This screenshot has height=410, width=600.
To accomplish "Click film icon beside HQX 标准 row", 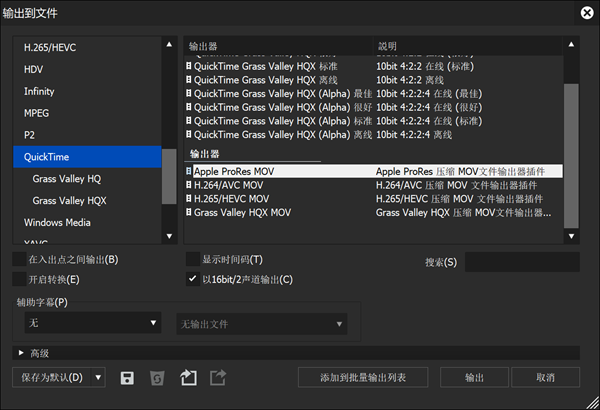I will click(x=189, y=66).
